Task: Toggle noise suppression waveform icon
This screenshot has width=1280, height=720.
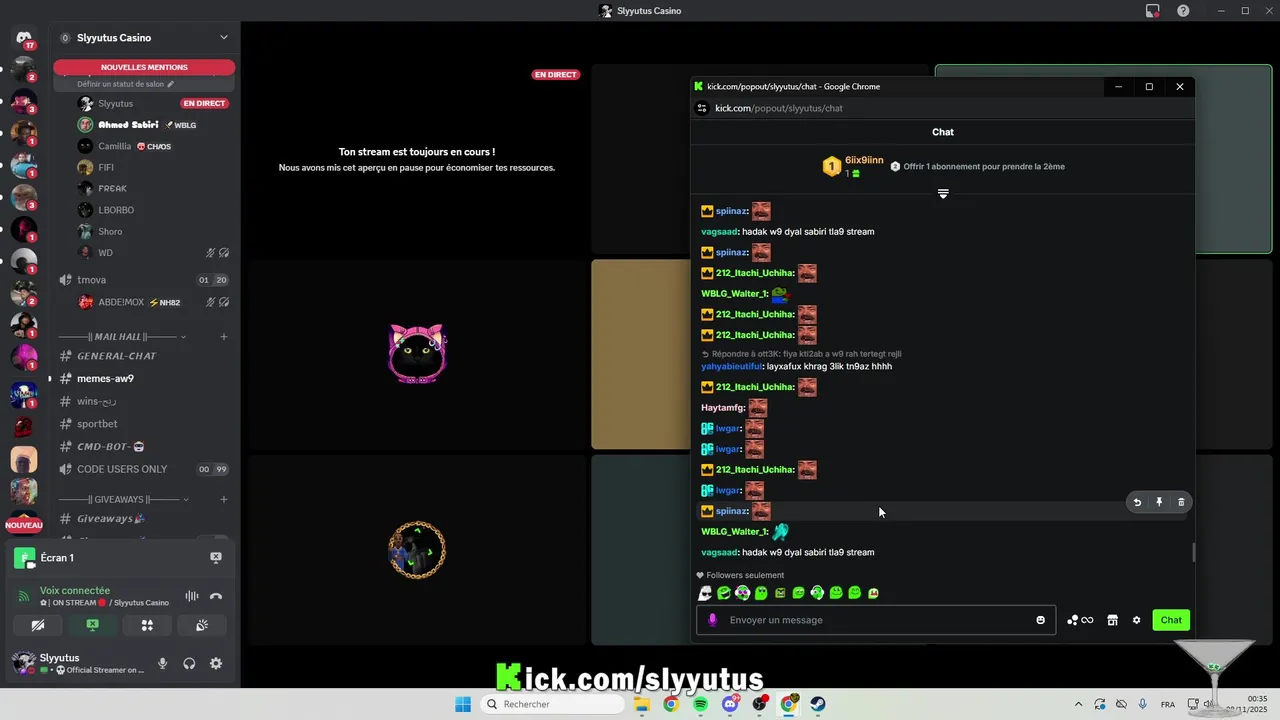Action: [x=191, y=596]
